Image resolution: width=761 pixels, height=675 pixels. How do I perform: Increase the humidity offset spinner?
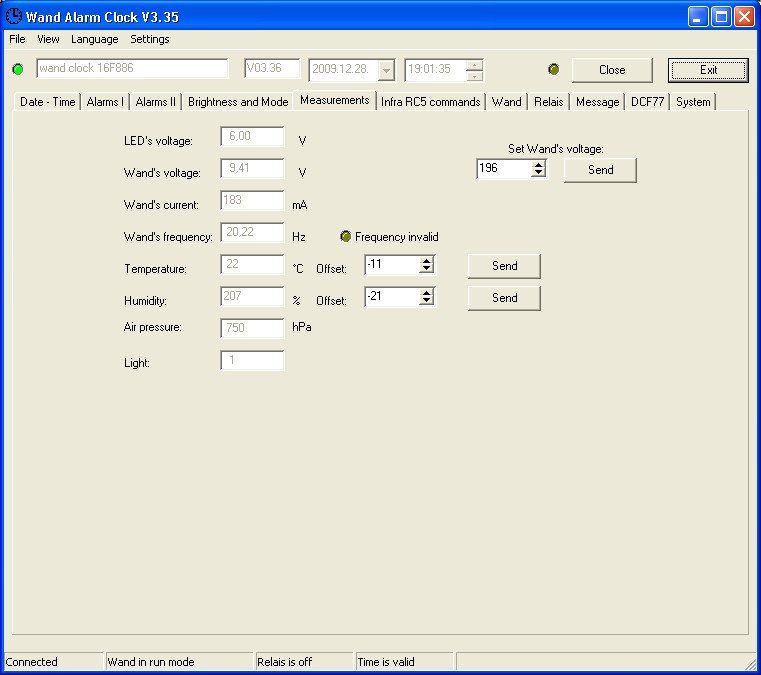coord(426,293)
